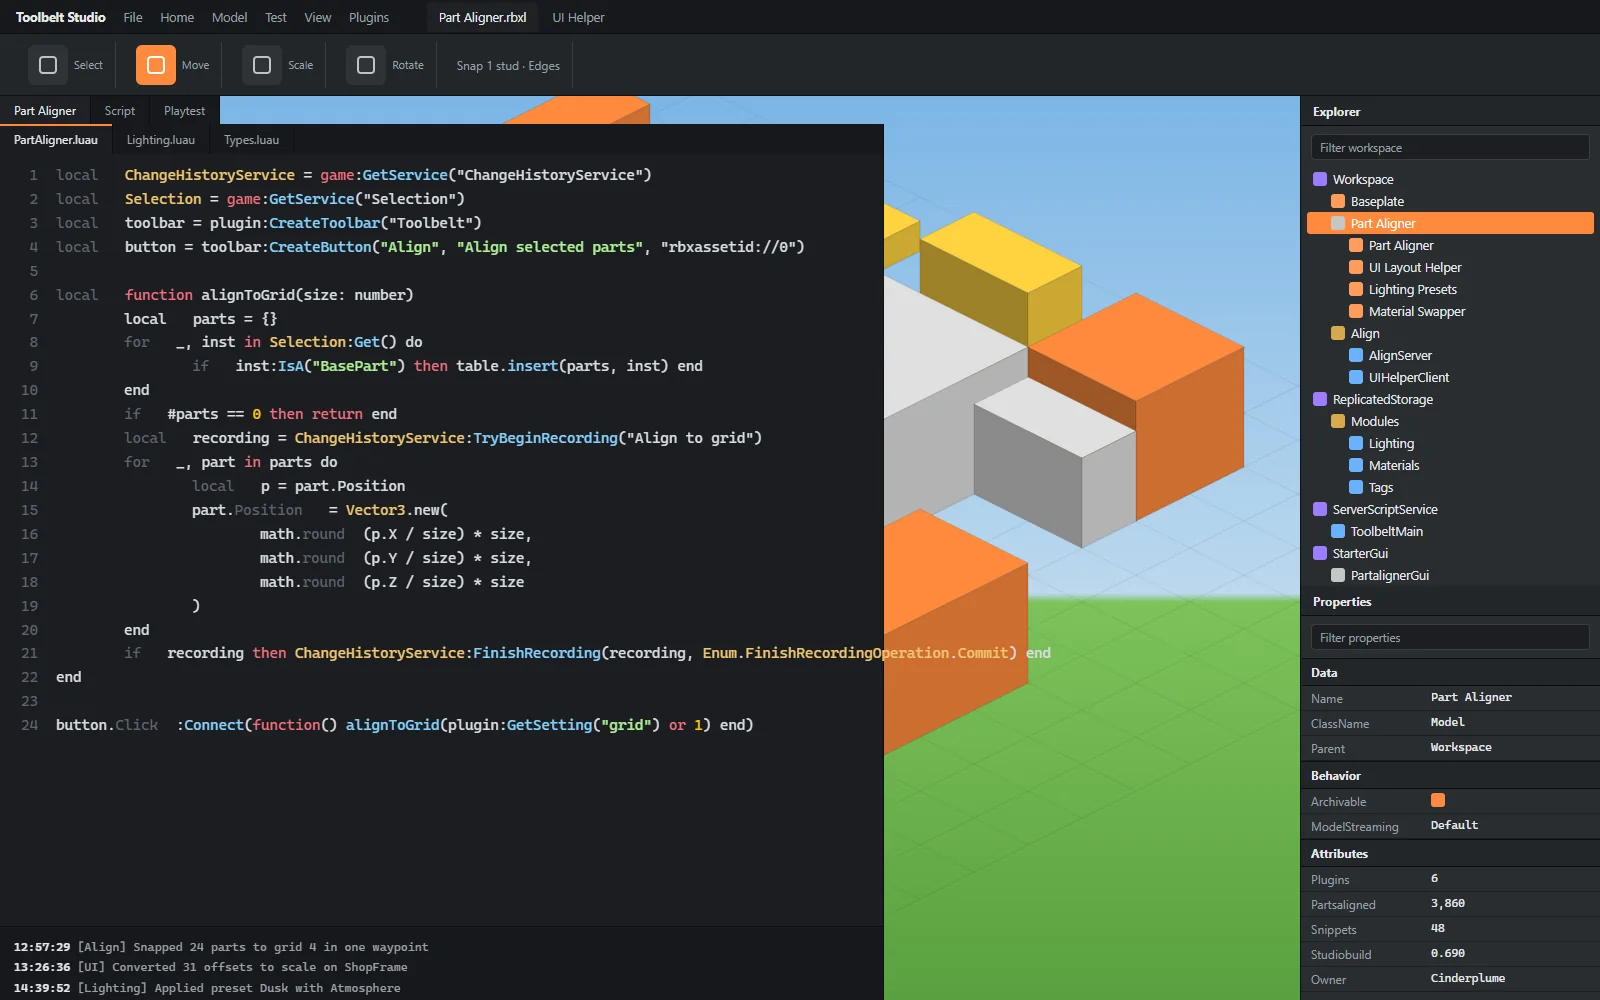Screen dimensions: 1600x1000
Task: Focus the Filter workspace search field
Action: point(1450,147)
